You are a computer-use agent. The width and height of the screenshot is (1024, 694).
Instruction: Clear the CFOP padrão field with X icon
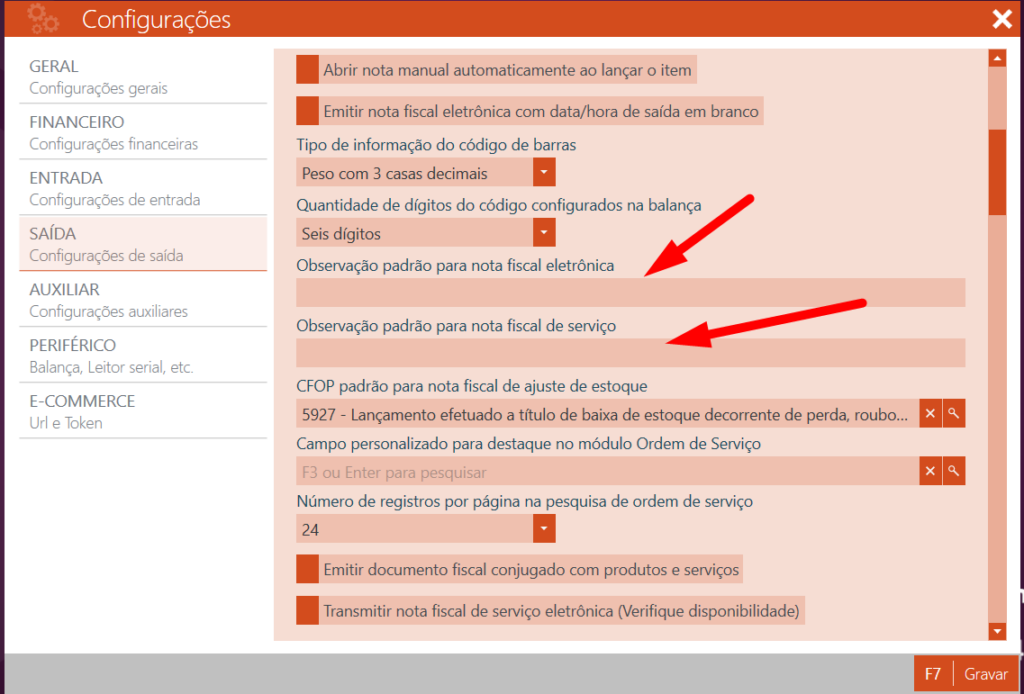[x=930, y=413]
